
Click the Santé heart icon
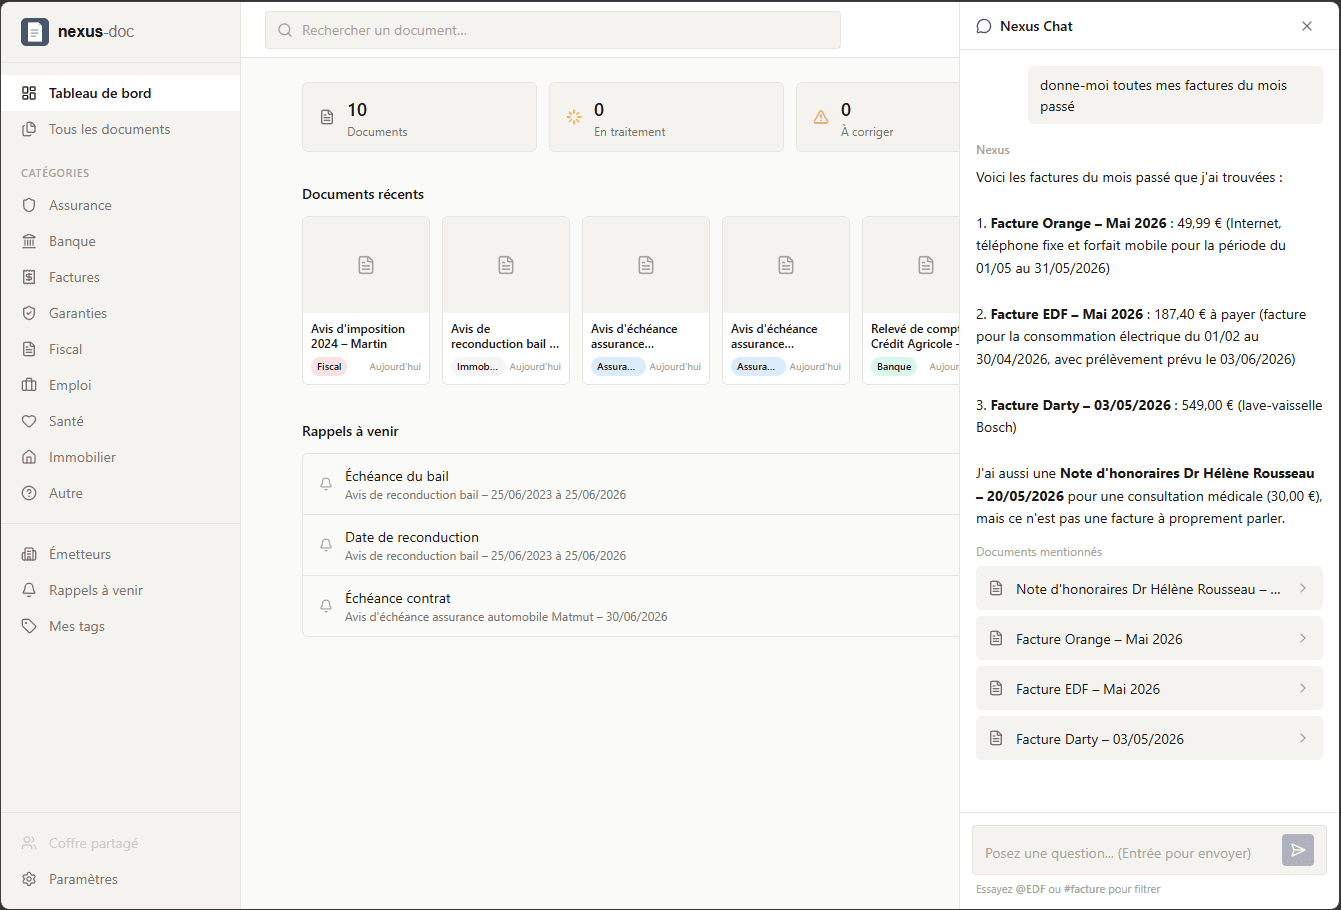29,421
